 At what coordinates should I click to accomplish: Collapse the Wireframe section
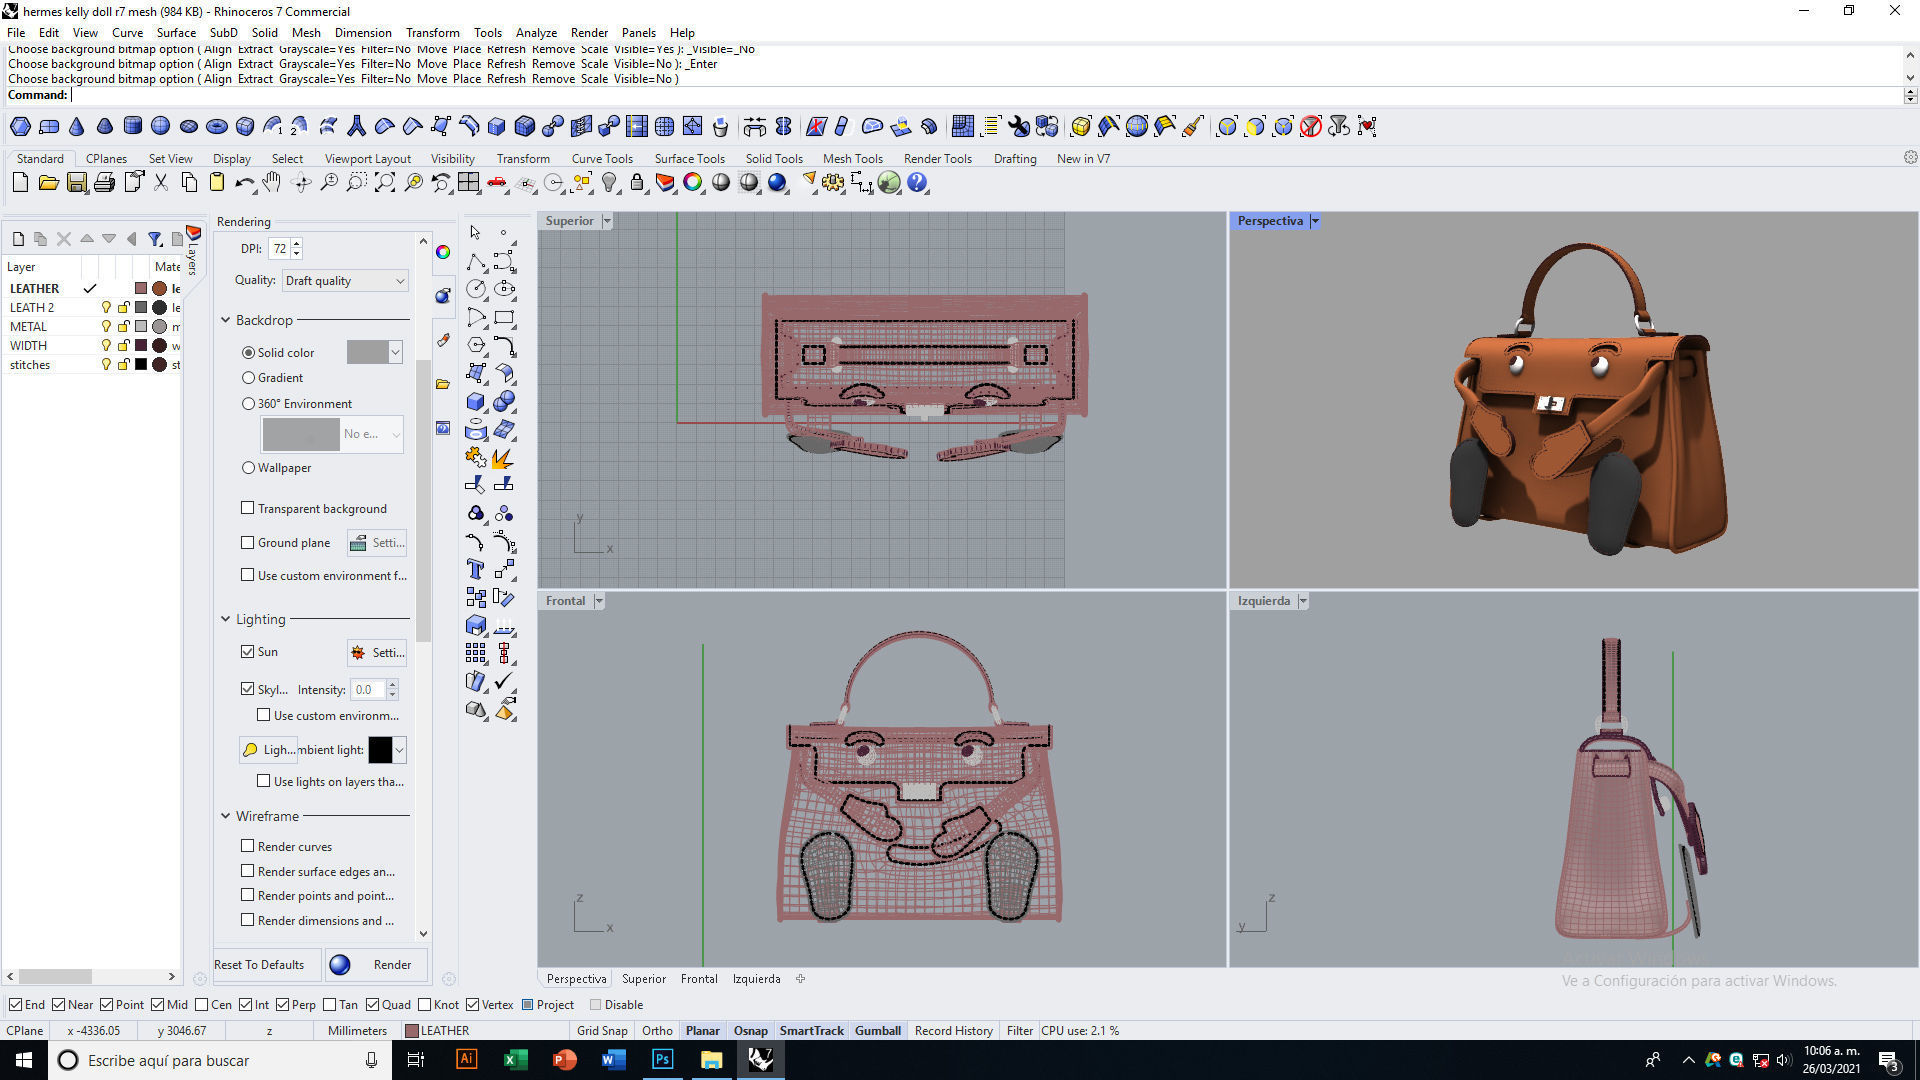click(x=226, y=816)
